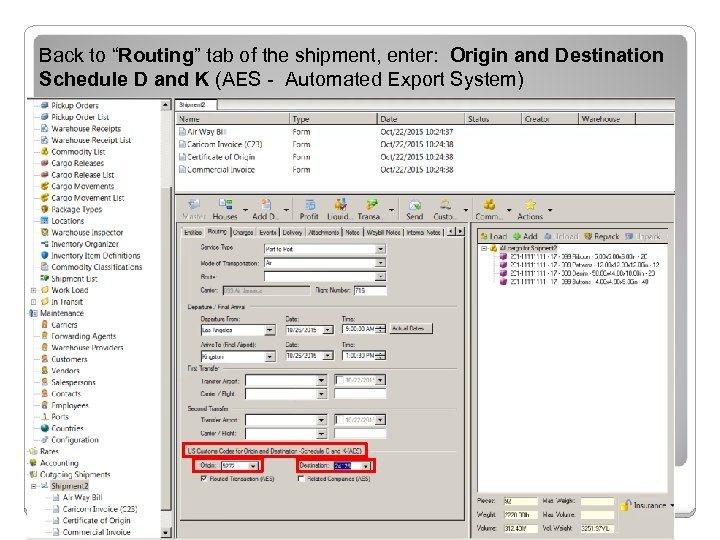Click the Load cargo icon
This screenshot has width=720, height=540.
(484, 236)
